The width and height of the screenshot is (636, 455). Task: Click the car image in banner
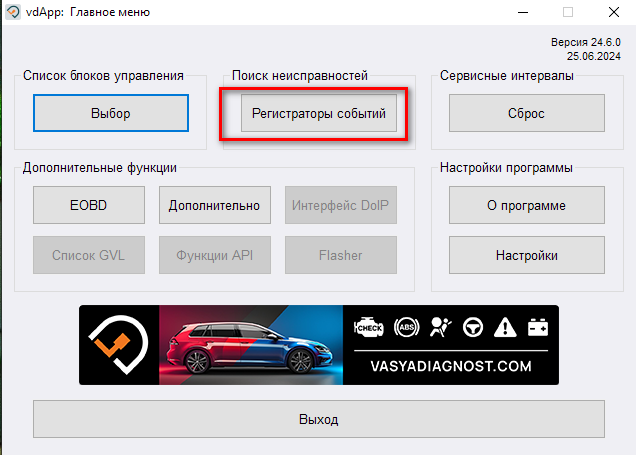click(x=251, y=345)
